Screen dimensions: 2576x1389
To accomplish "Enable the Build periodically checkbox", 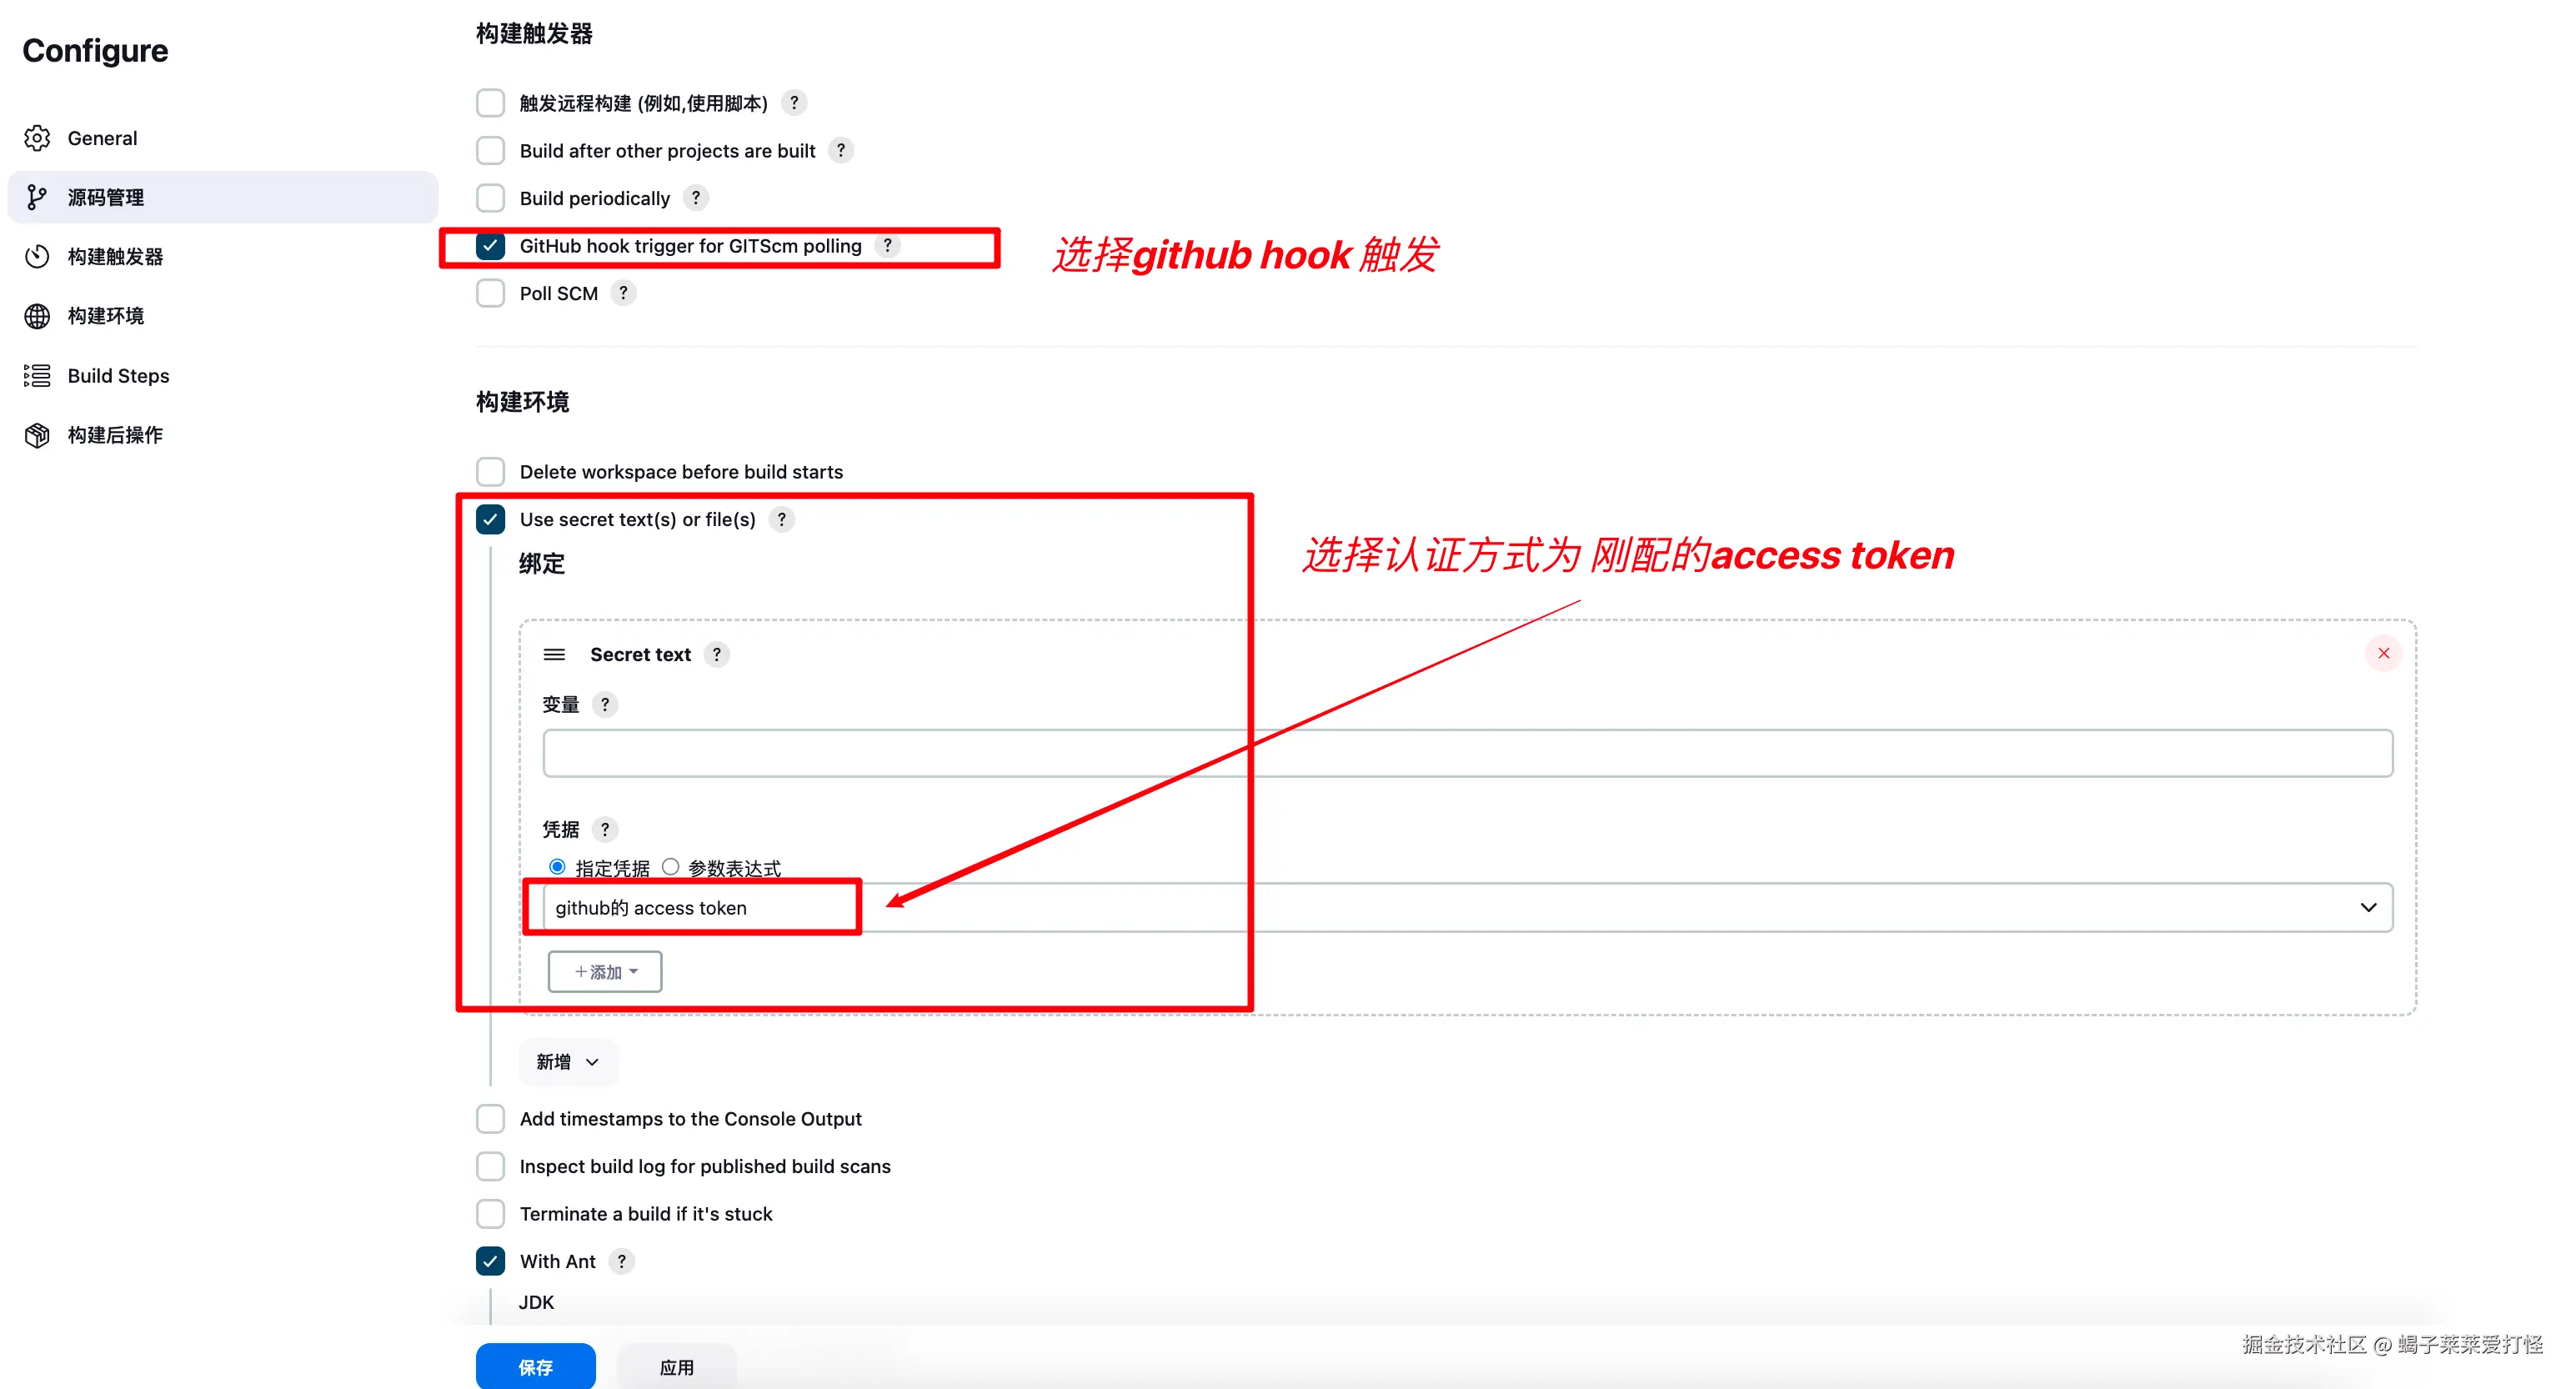I will pyautogui.click(x=490, y=198).
